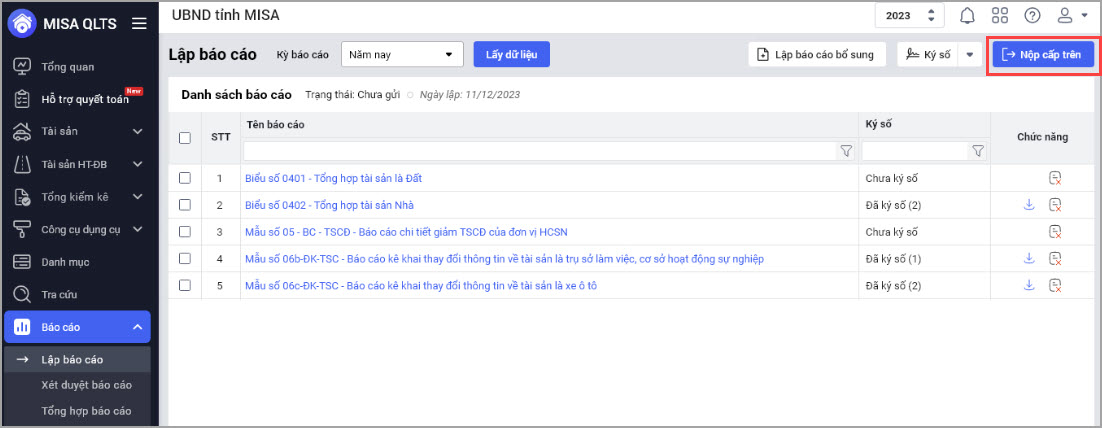This screenshot has height=428, width=1102.
Task: Expand the Ký số dropdown arrow
Action: coord(968,55)
